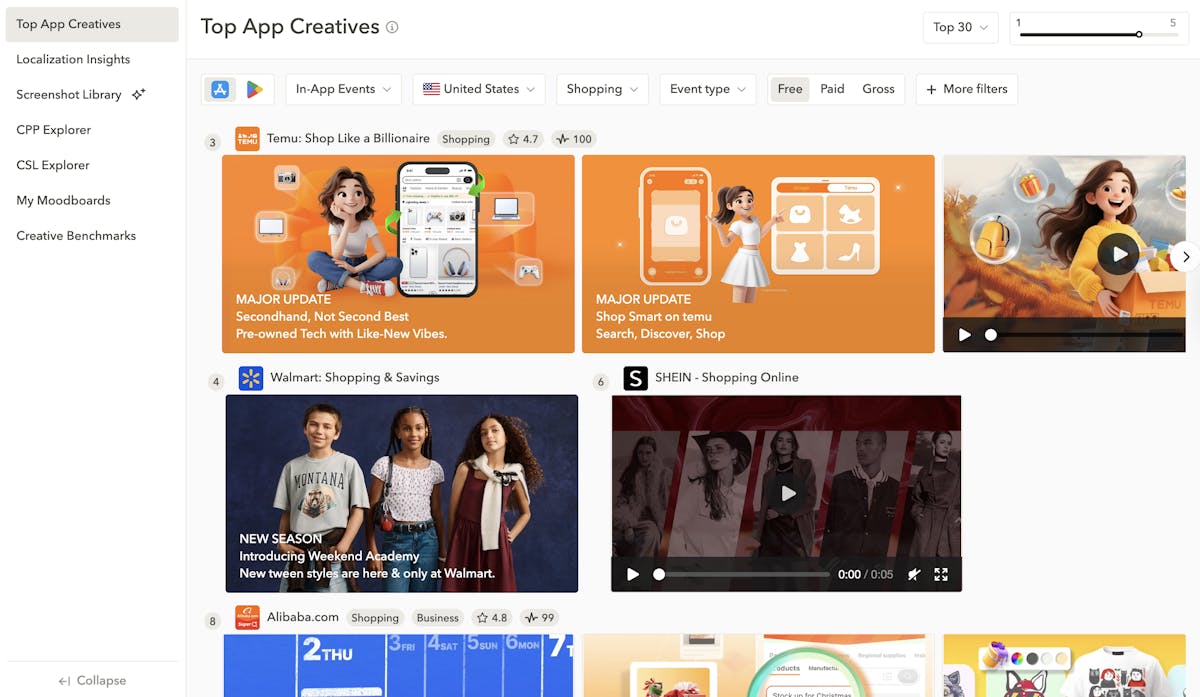1200x697 pixels.
Task: Go to Creative Benchmarks in the sidebar
Action: click(76, 236)
